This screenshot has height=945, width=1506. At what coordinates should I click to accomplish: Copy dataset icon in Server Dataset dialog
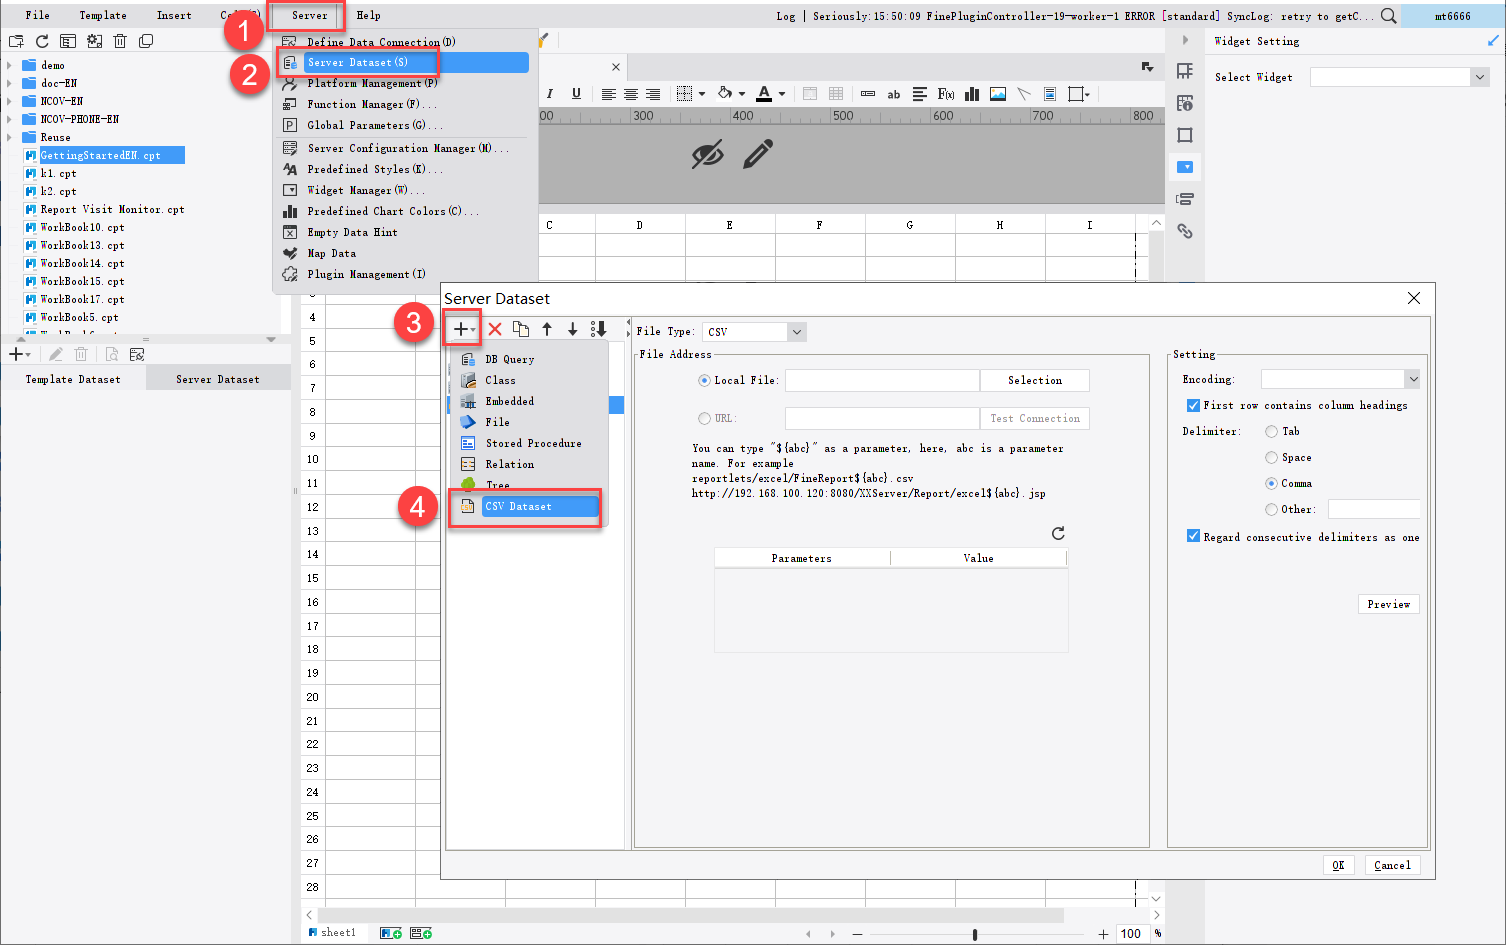521,328
